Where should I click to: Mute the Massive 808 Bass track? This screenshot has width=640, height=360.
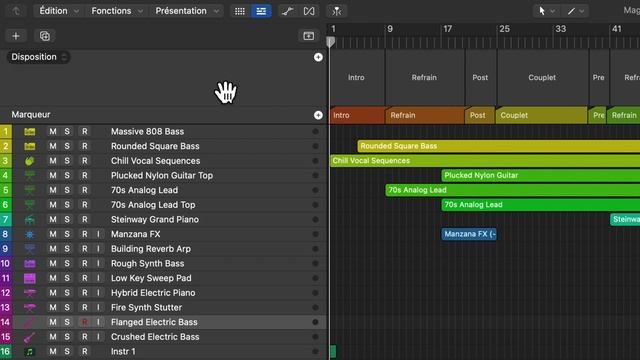(53, 131)
